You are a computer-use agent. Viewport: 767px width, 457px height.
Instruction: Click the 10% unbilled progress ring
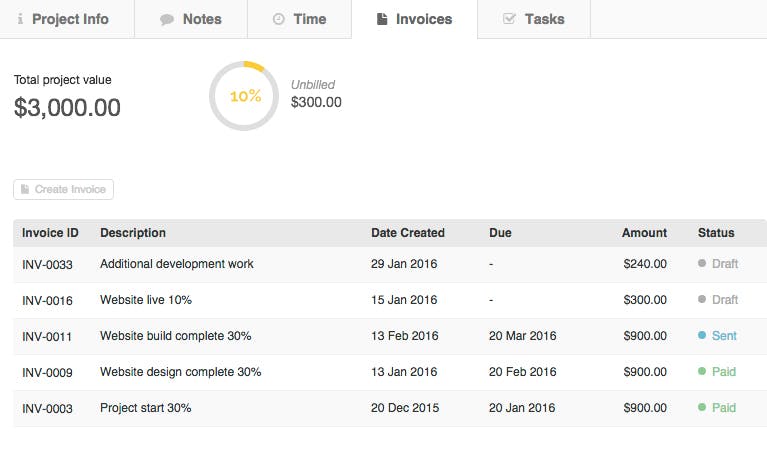(x=244, y=96)
